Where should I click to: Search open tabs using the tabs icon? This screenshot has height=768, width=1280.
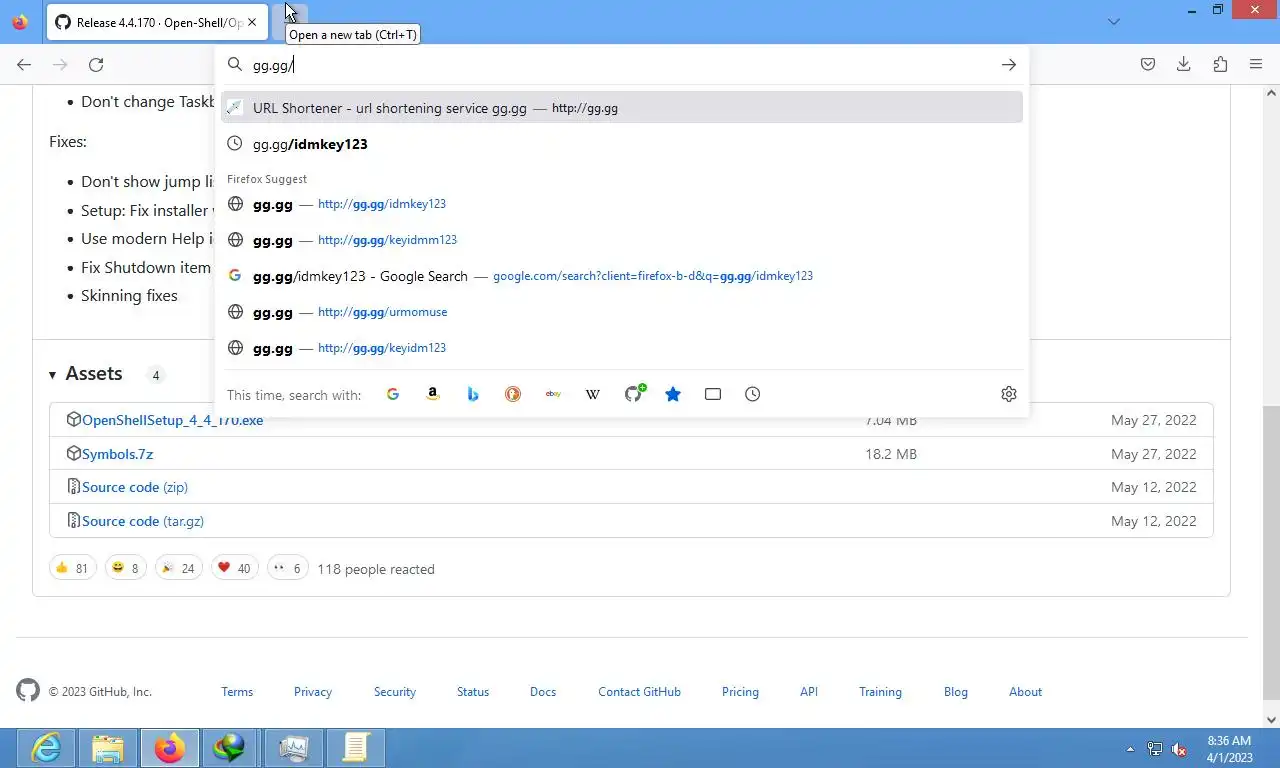713,394
